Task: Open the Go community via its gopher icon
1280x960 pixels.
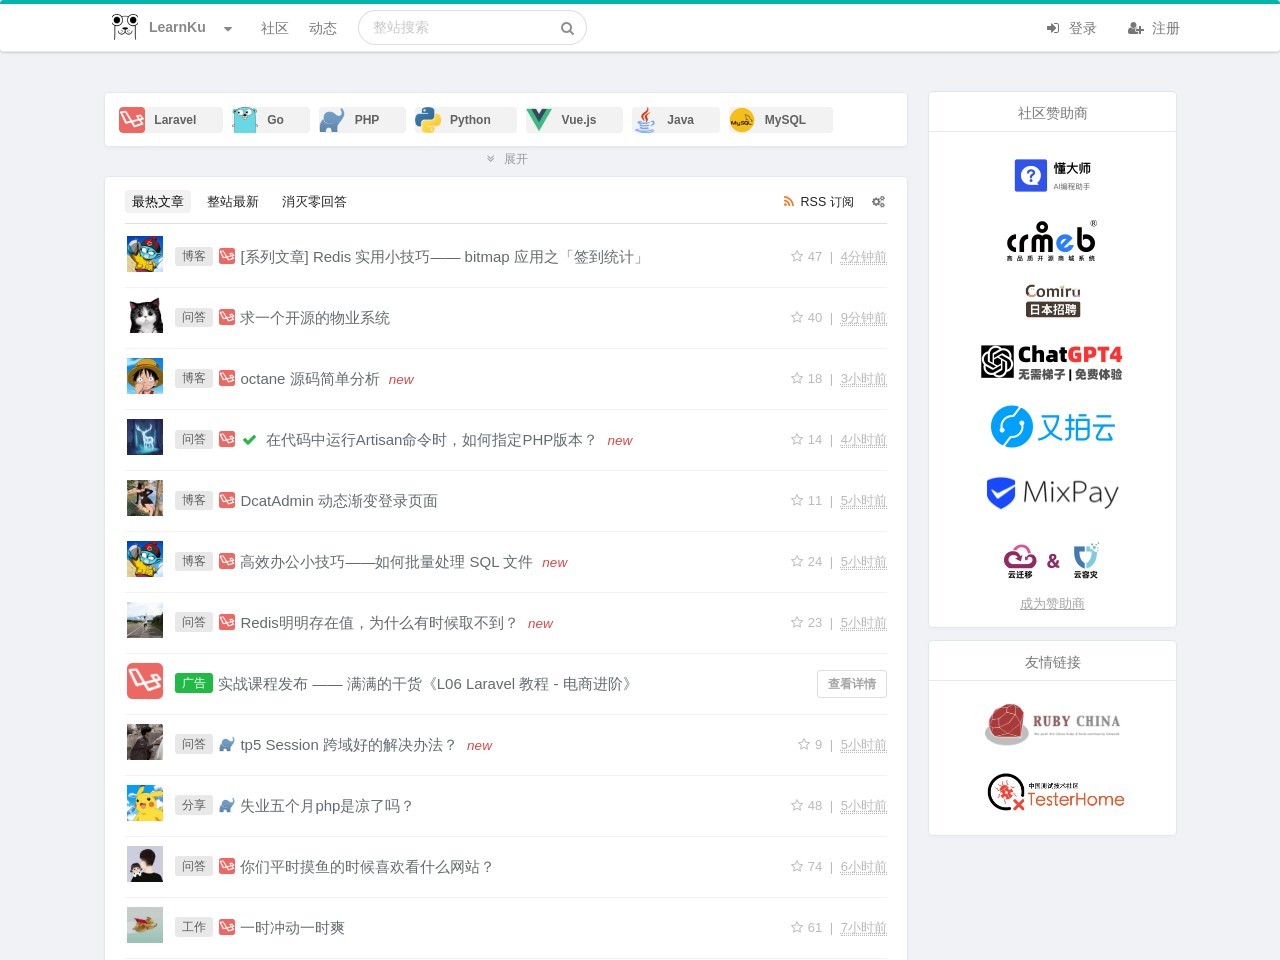Action: [x=244, y=119]
